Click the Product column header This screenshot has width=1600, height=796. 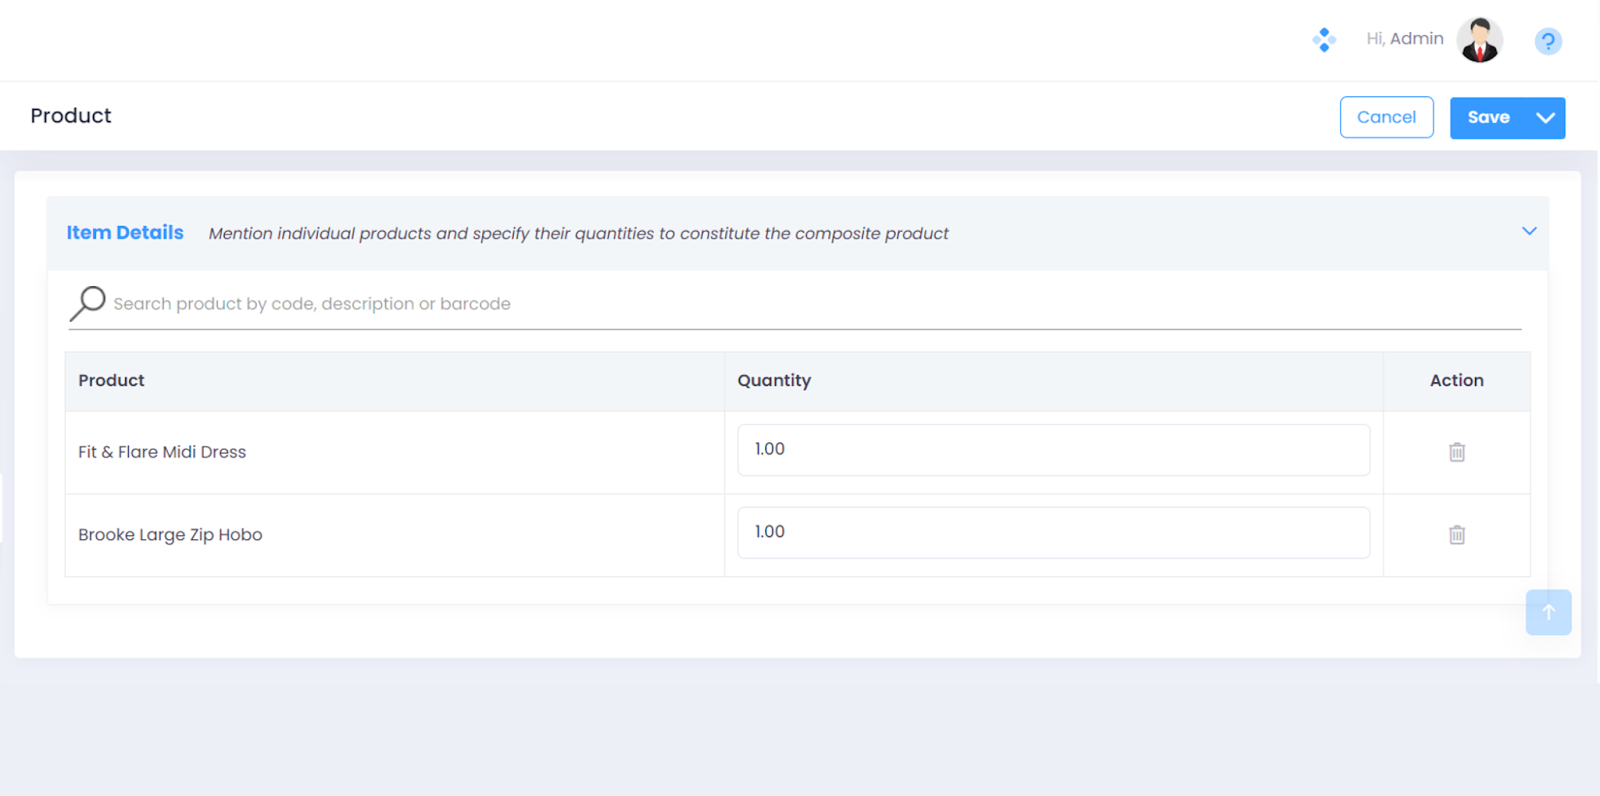pyautogui.click(x=111, y=381)
